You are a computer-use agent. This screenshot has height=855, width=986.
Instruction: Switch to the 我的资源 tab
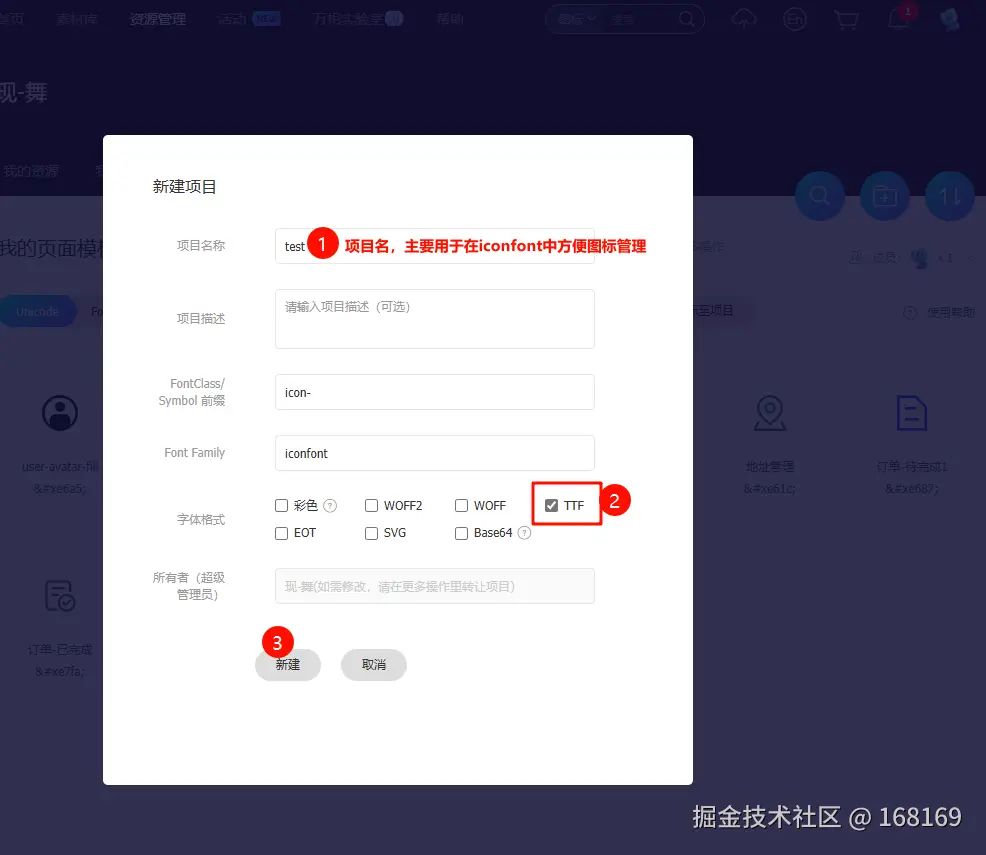pos(31,171)
